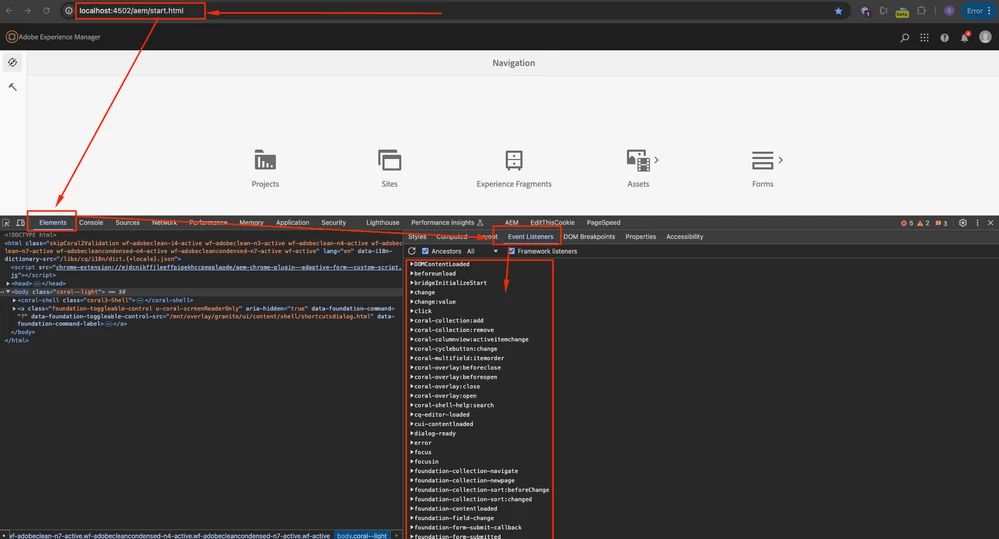The width and height of the screenshot is (999, 539).
Task: Switch to the Application tab
Action: point(292,222)
